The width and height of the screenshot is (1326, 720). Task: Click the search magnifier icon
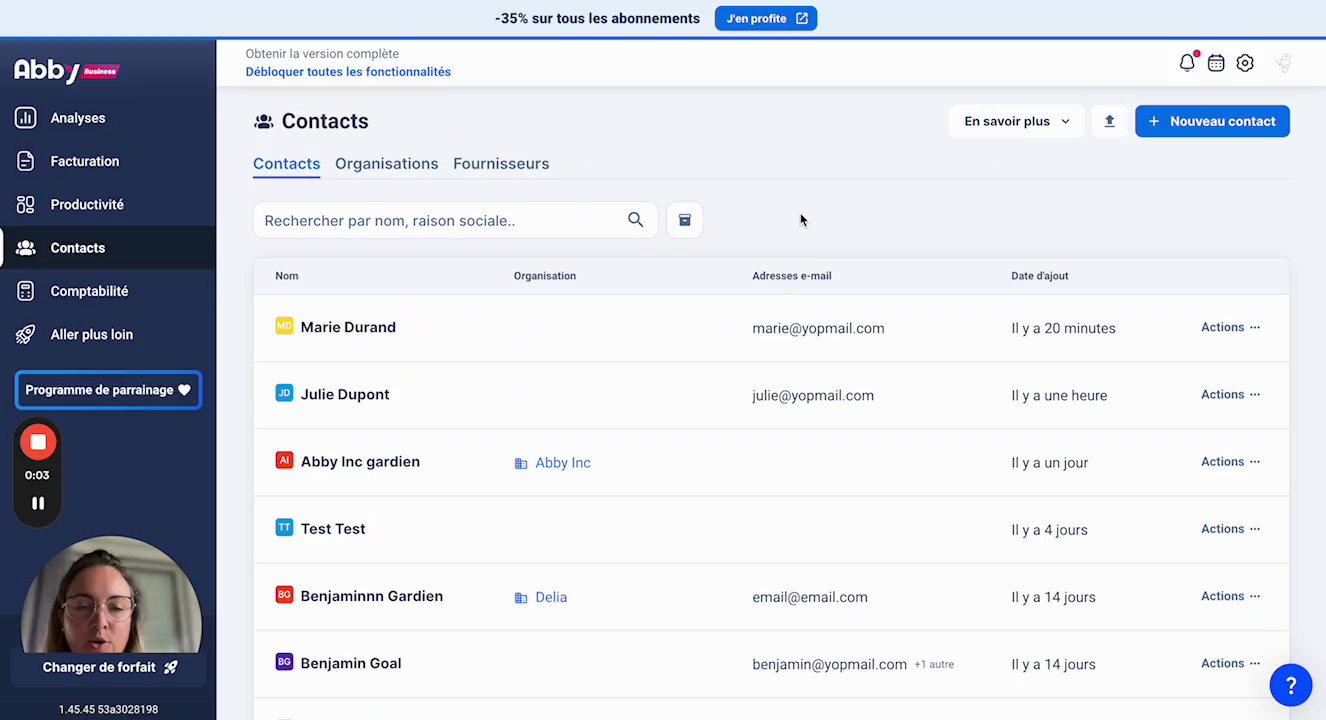tap(635, 220)
